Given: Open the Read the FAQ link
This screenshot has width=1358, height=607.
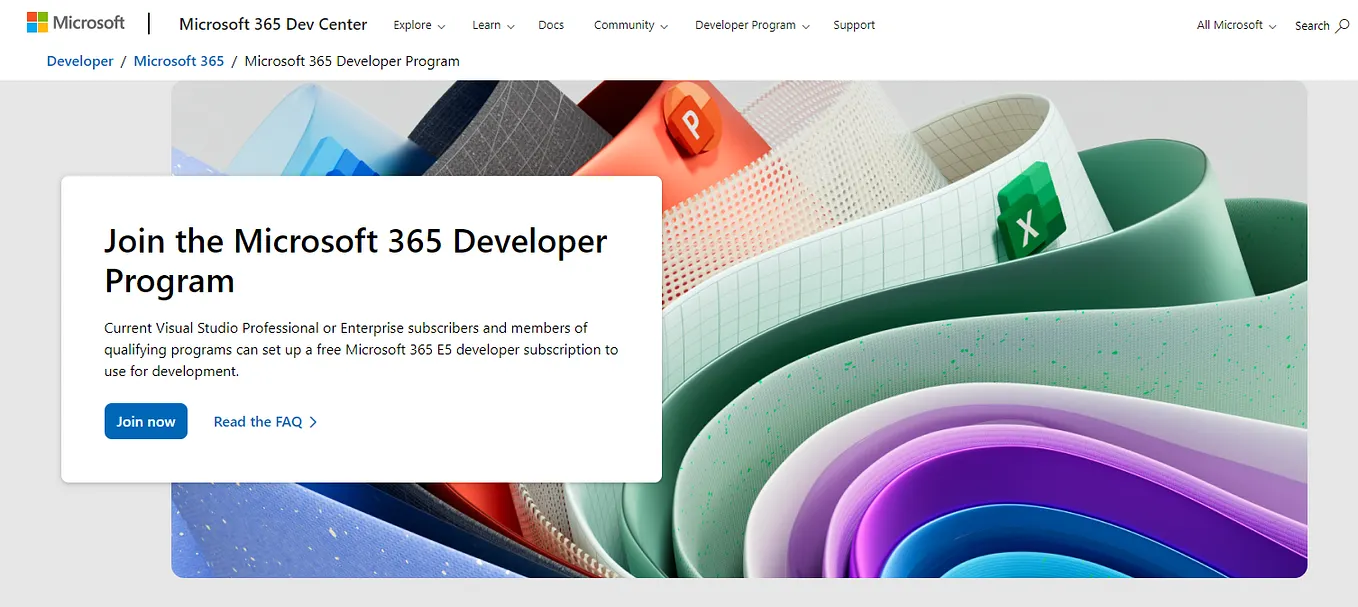Looking at the screenshot, I should 257,421.
